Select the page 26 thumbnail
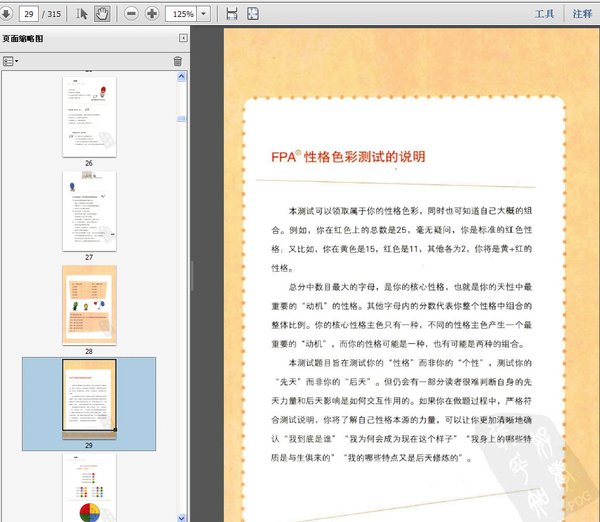 88,115
